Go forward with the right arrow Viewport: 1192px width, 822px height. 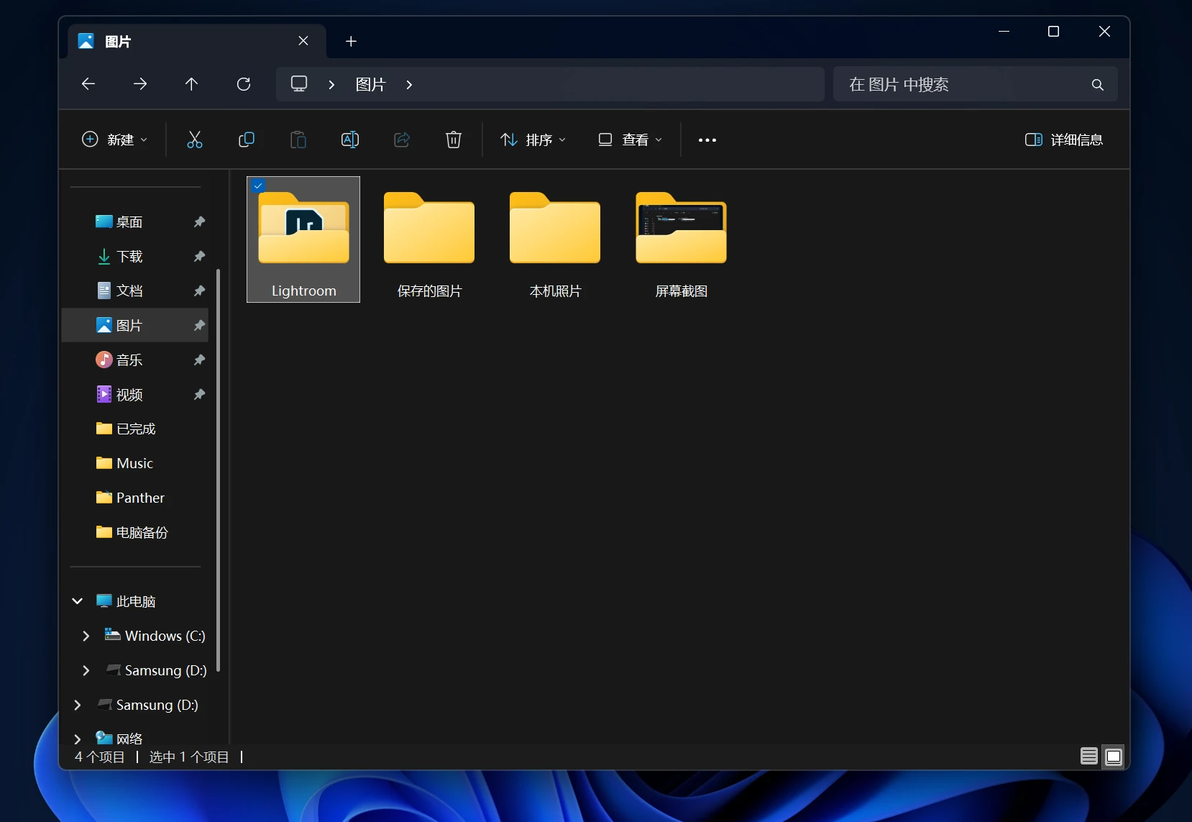click(x=140, y=84)
